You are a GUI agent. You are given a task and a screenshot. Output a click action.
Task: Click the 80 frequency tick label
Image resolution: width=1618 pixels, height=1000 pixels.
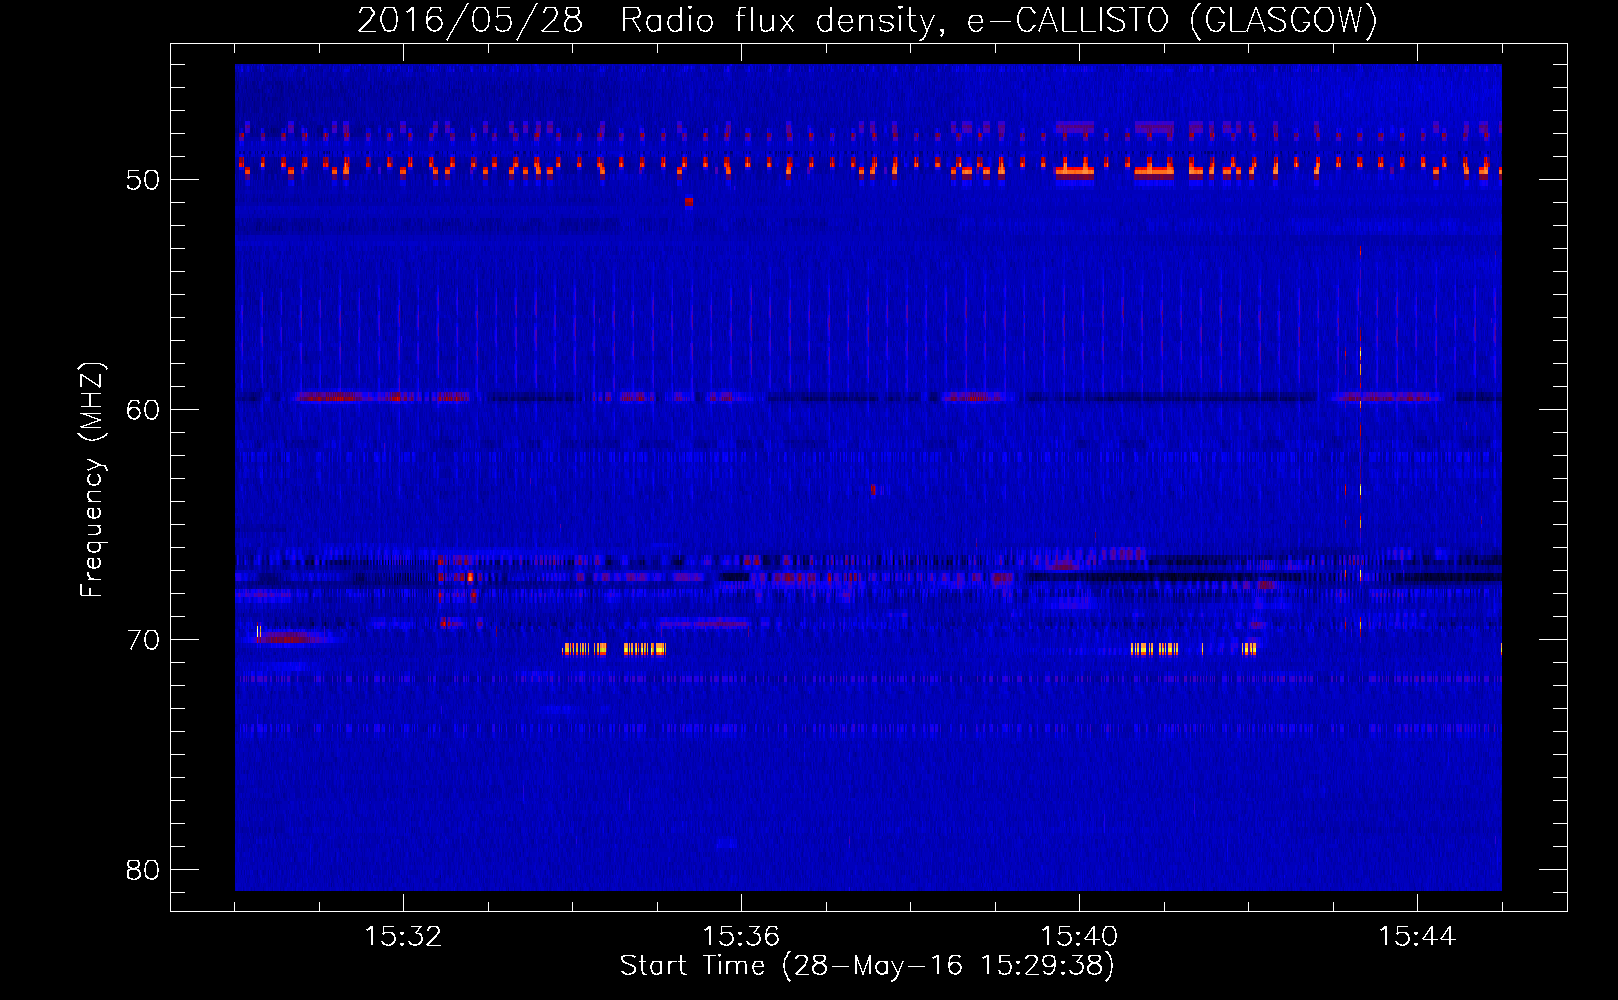[143, 870]
